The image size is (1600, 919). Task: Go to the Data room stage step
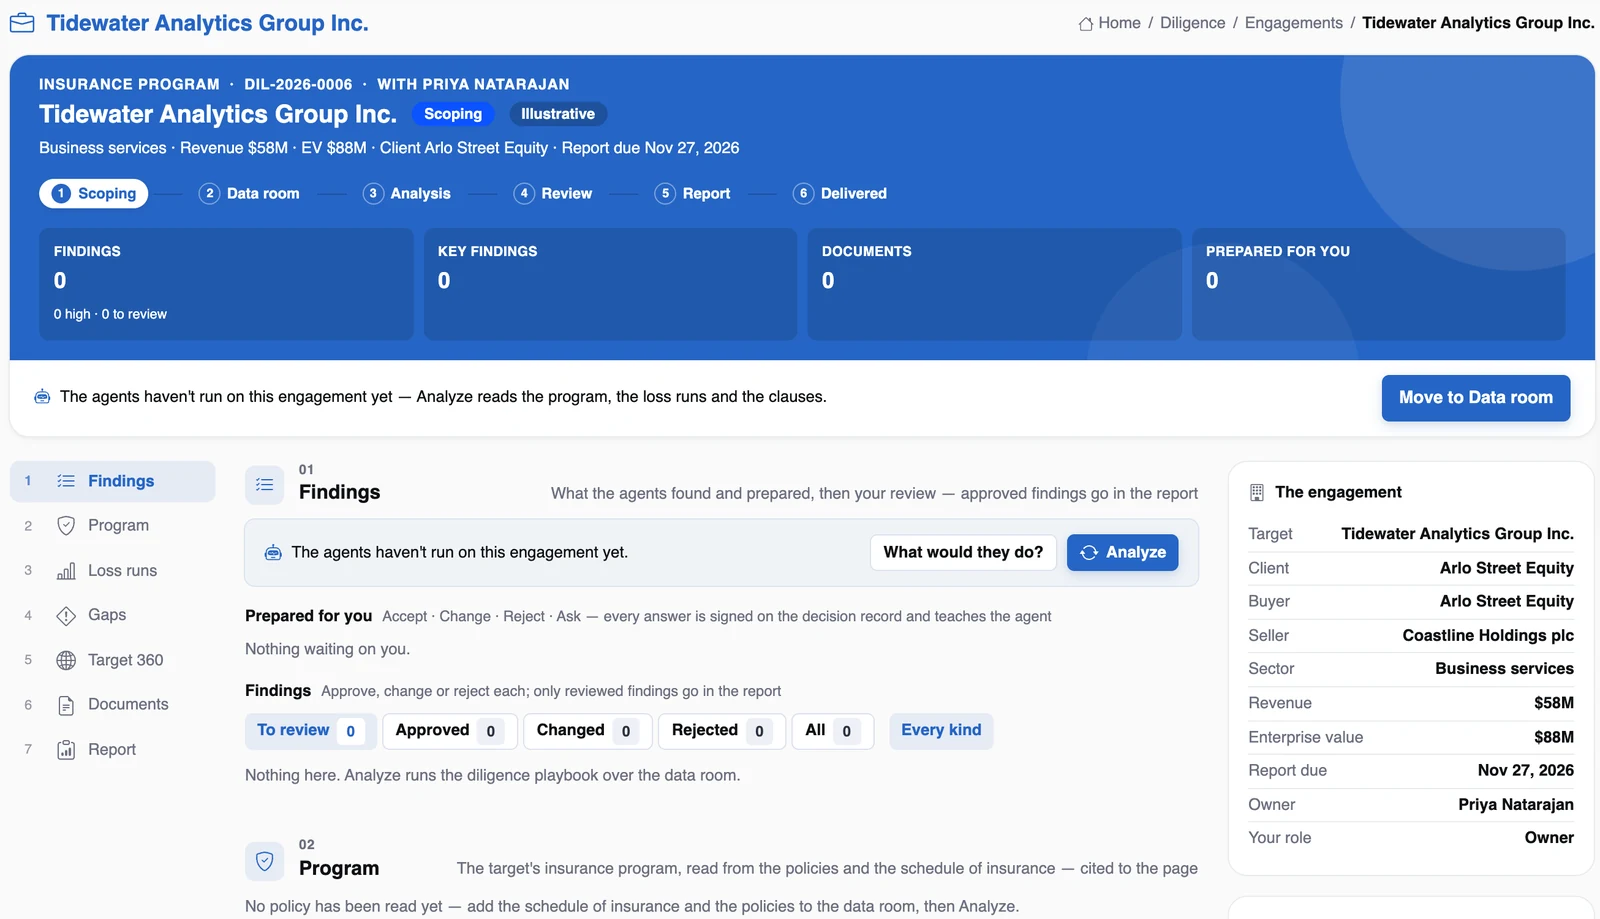tap(249, 194)
